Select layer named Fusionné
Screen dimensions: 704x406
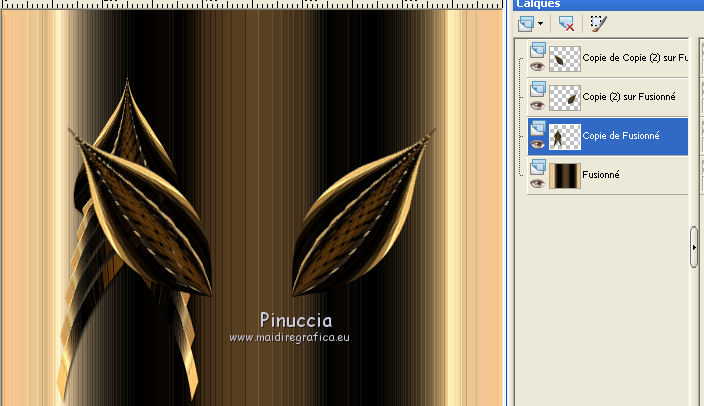coord(601,175)
